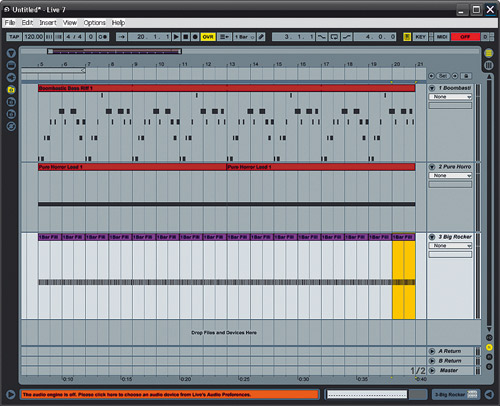Viewport: 500px width, 406px height.
Task: Switch to Session view selector icon
Action: click(489, 65)
